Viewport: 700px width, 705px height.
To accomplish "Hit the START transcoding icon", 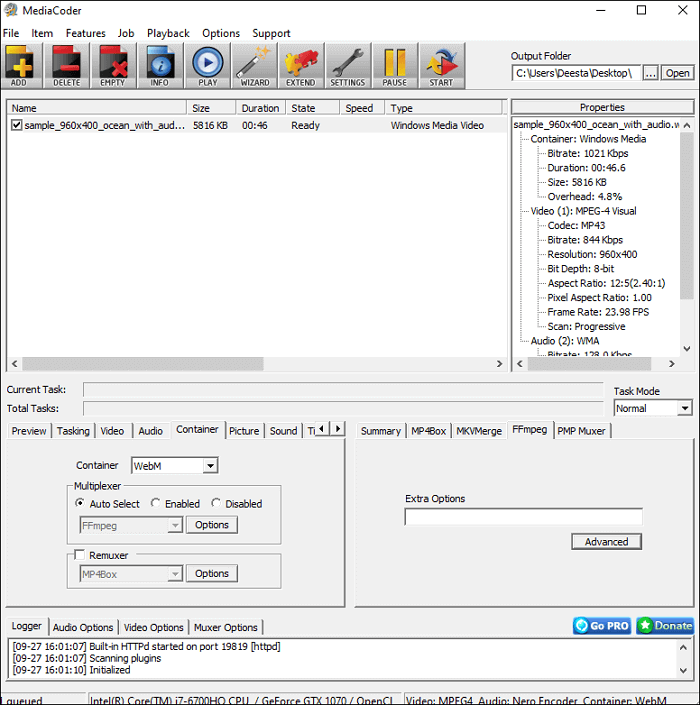I will tap(441, 65).
